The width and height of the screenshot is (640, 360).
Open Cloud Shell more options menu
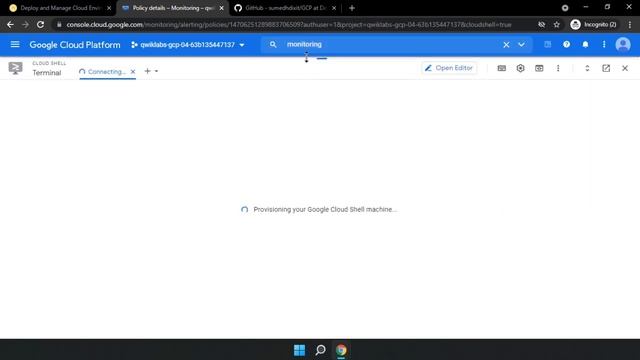[558, 68]
